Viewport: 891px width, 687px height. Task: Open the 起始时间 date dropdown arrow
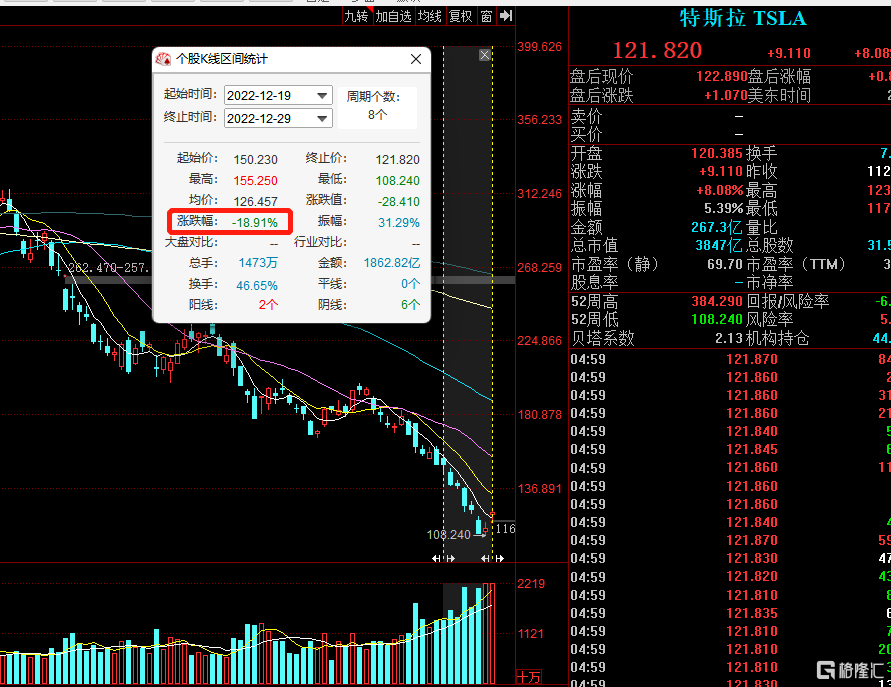[322, 95]
